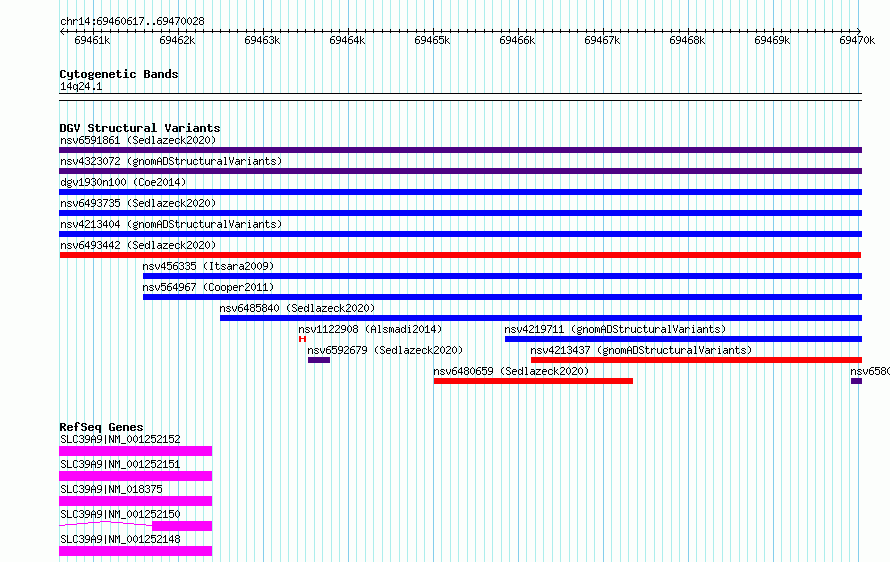Click the magenta exon block for NM_001252150
The height and width of the screenshot is (562, 890).
tap(182, 526)
